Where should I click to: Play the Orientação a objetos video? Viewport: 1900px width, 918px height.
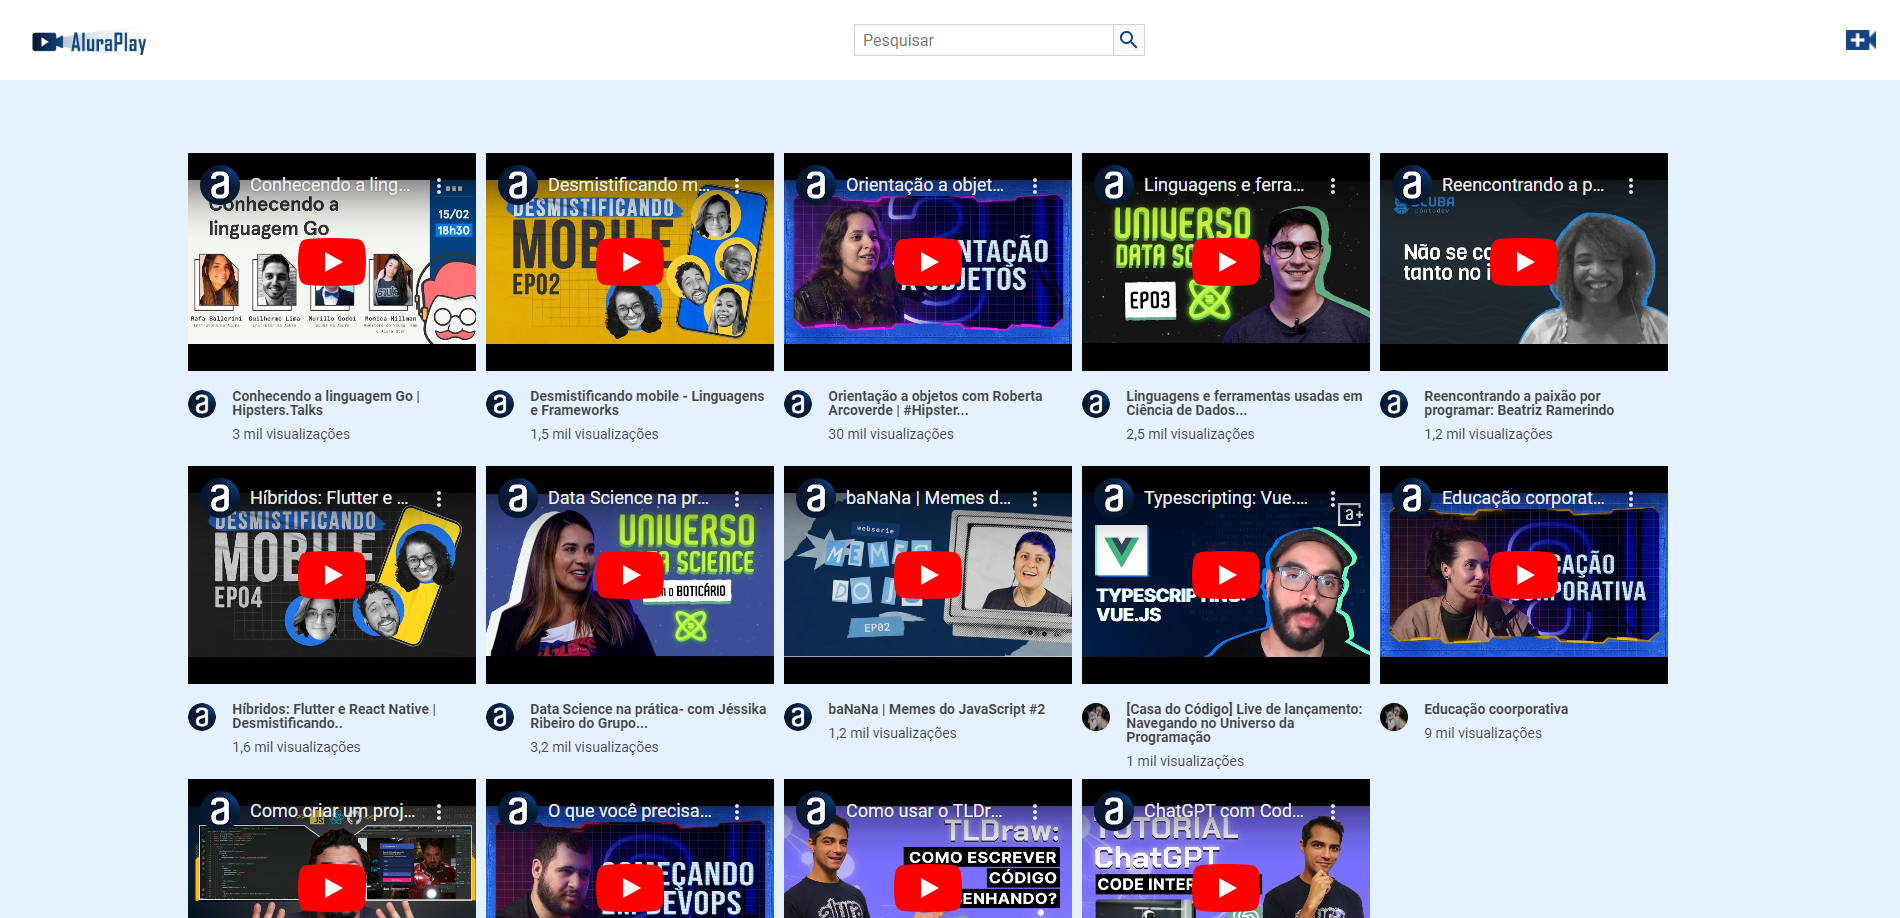pos(928,262)
